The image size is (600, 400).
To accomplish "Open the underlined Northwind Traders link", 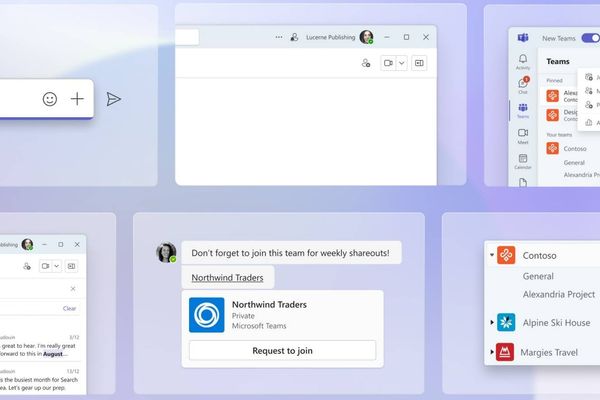I will [x=227, y=278].
